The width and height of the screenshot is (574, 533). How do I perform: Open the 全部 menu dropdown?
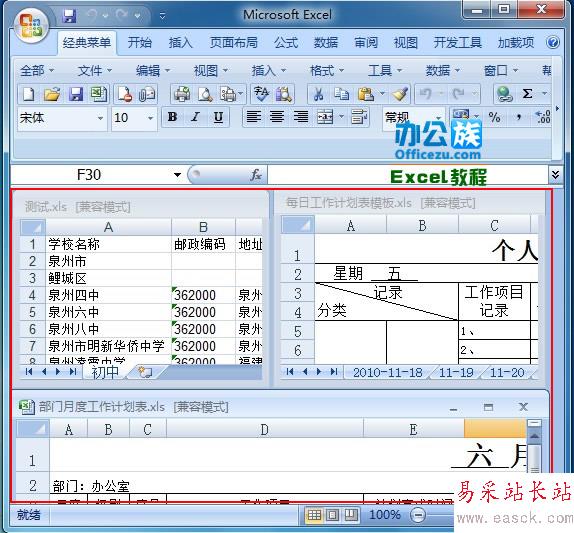pos(37,70)
